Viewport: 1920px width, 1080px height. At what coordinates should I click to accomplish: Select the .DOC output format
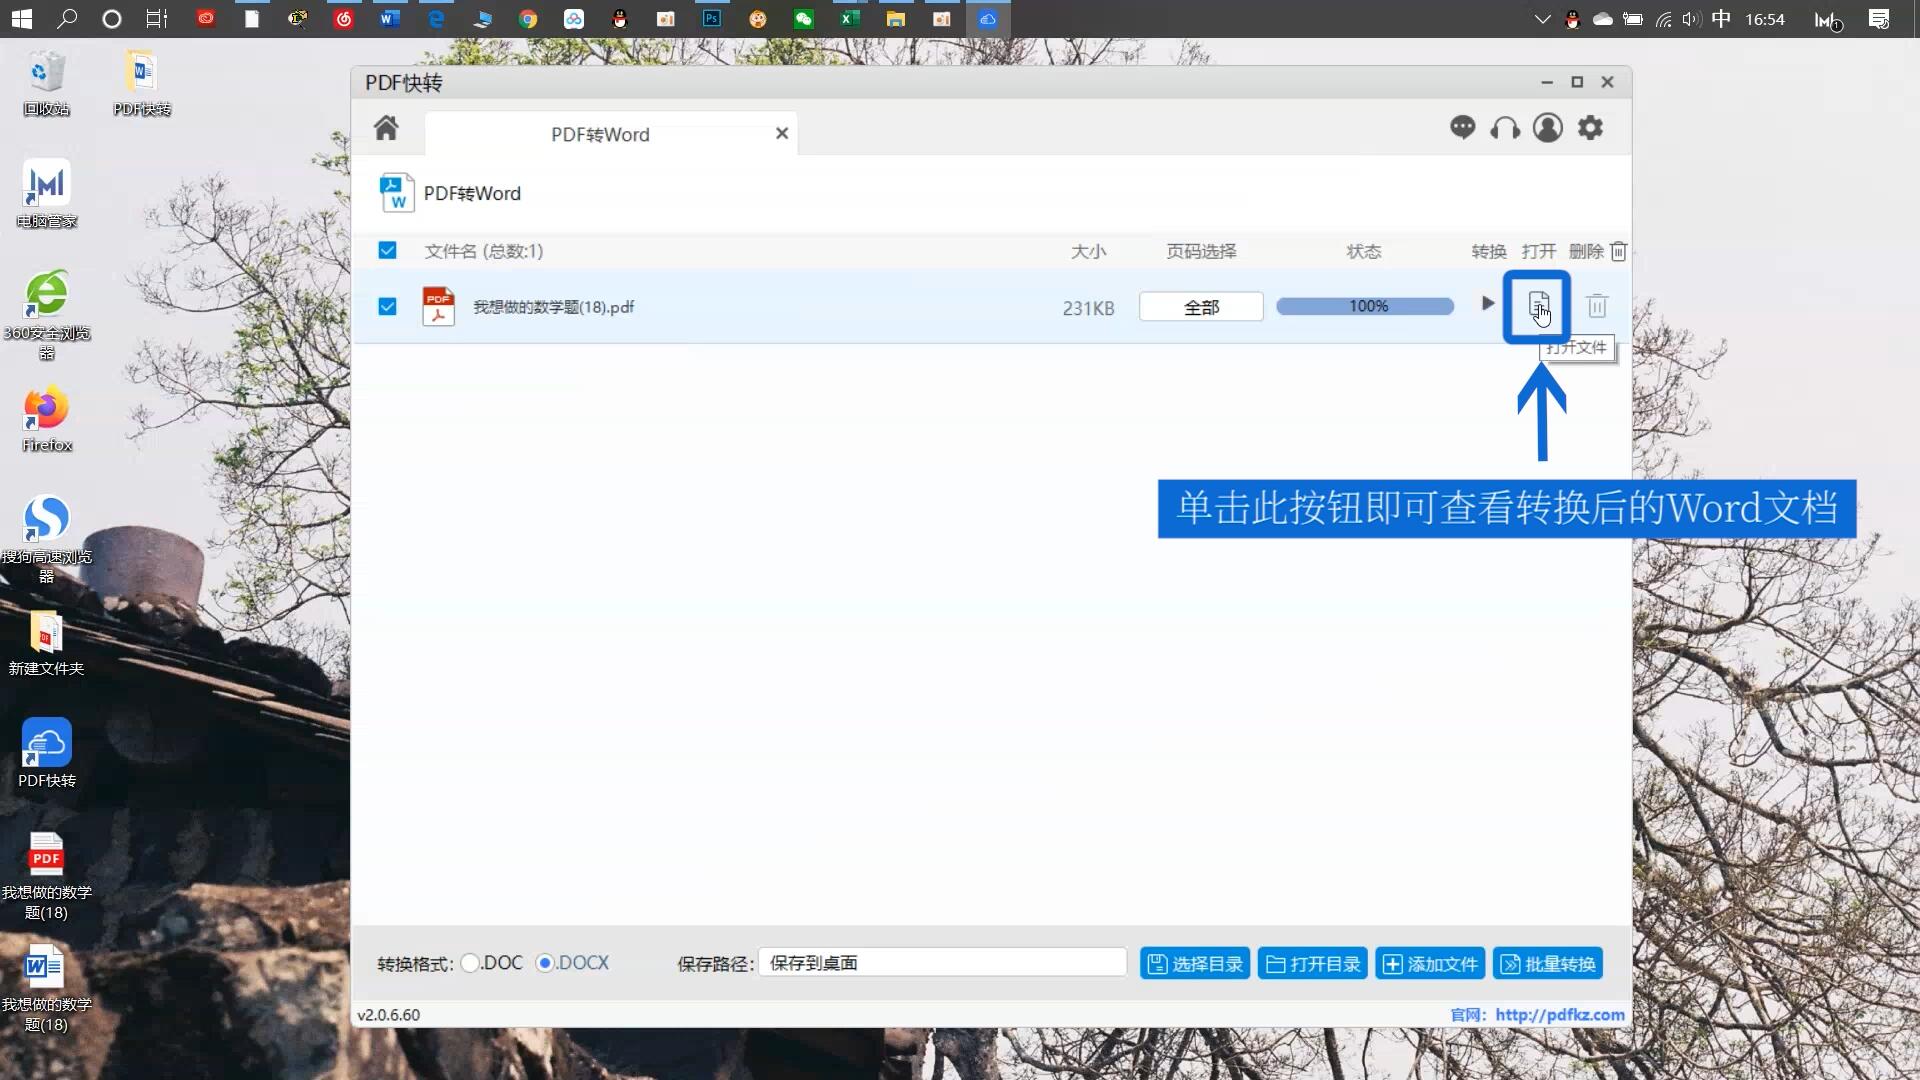[470, 963]
